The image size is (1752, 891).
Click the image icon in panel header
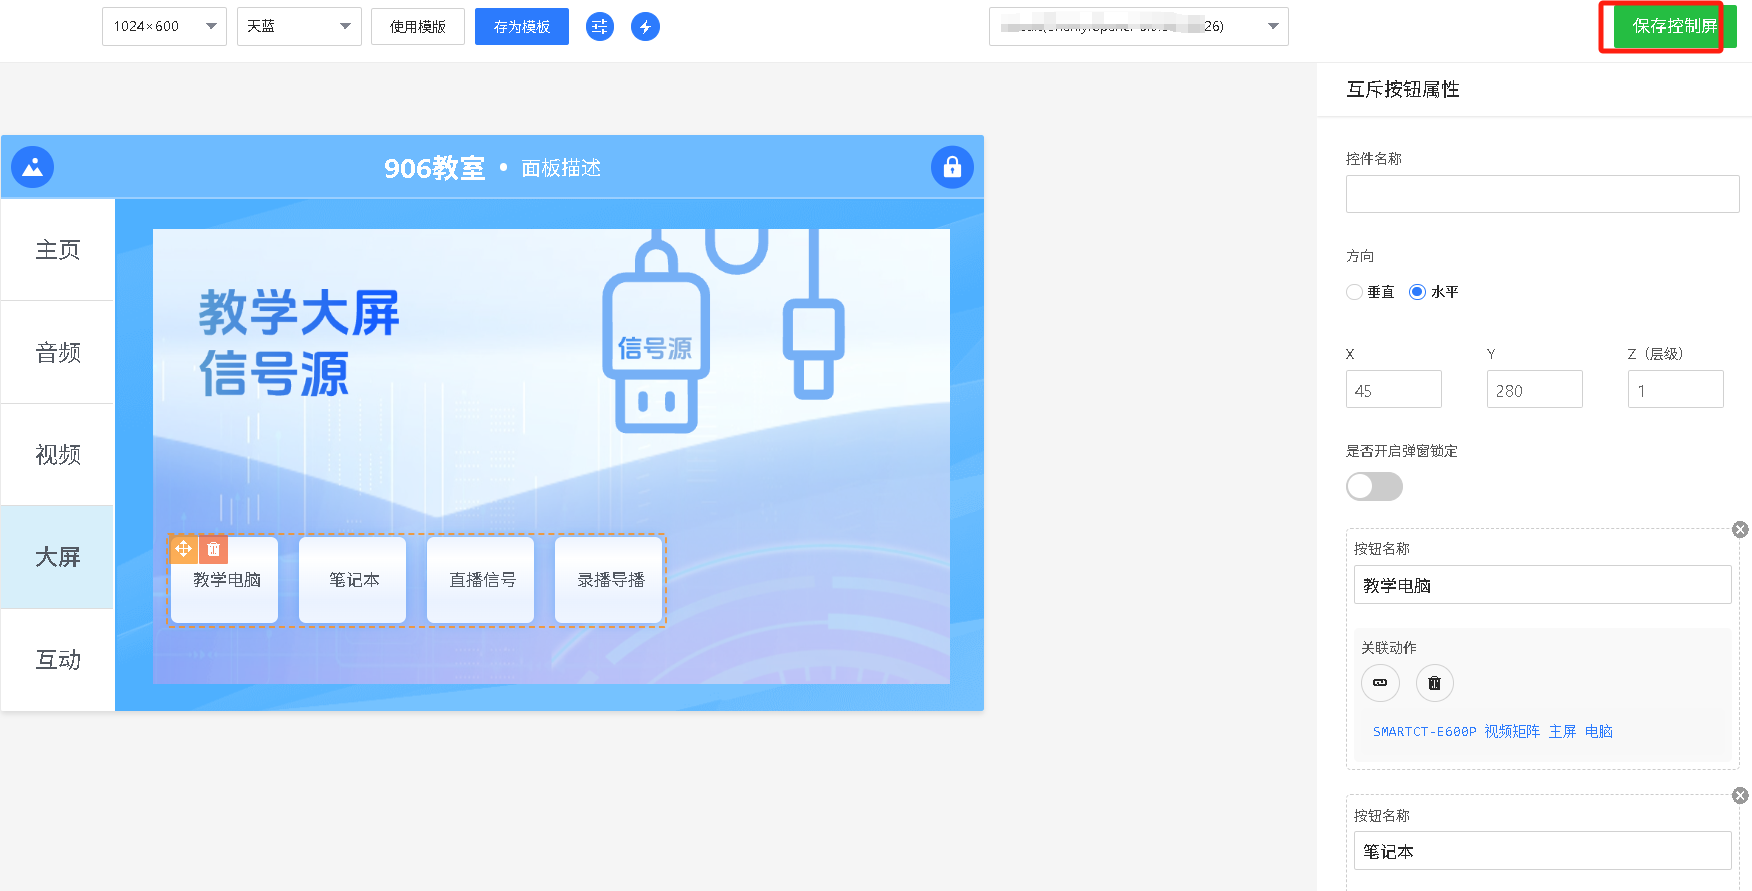[x=33, y=167]
